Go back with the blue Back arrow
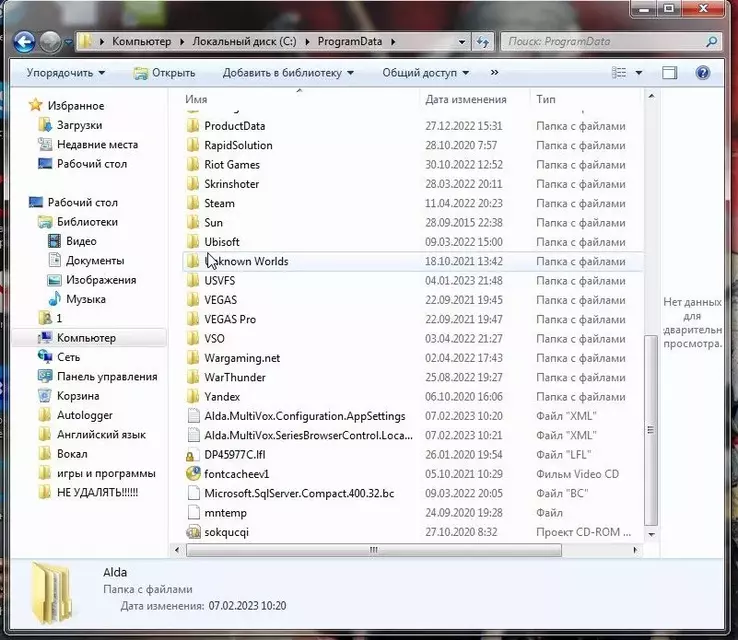Image resolution: width=738 pixels, height=640 pixels. [24, 42]
